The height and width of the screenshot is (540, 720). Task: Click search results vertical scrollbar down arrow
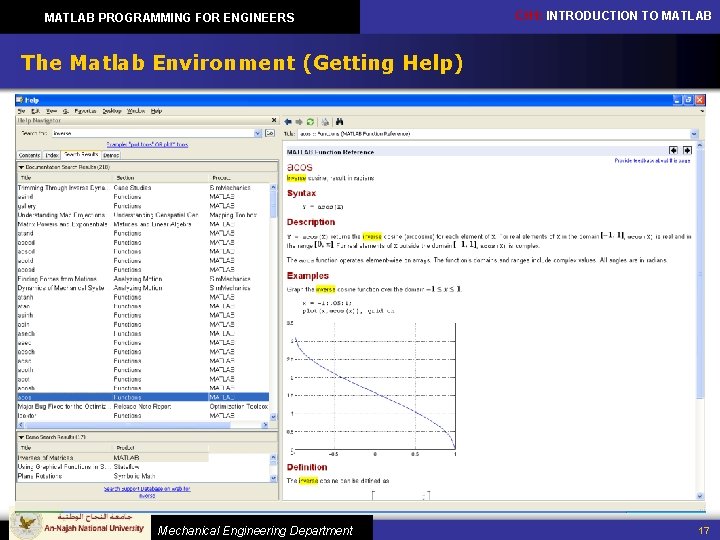click(273, 417)
